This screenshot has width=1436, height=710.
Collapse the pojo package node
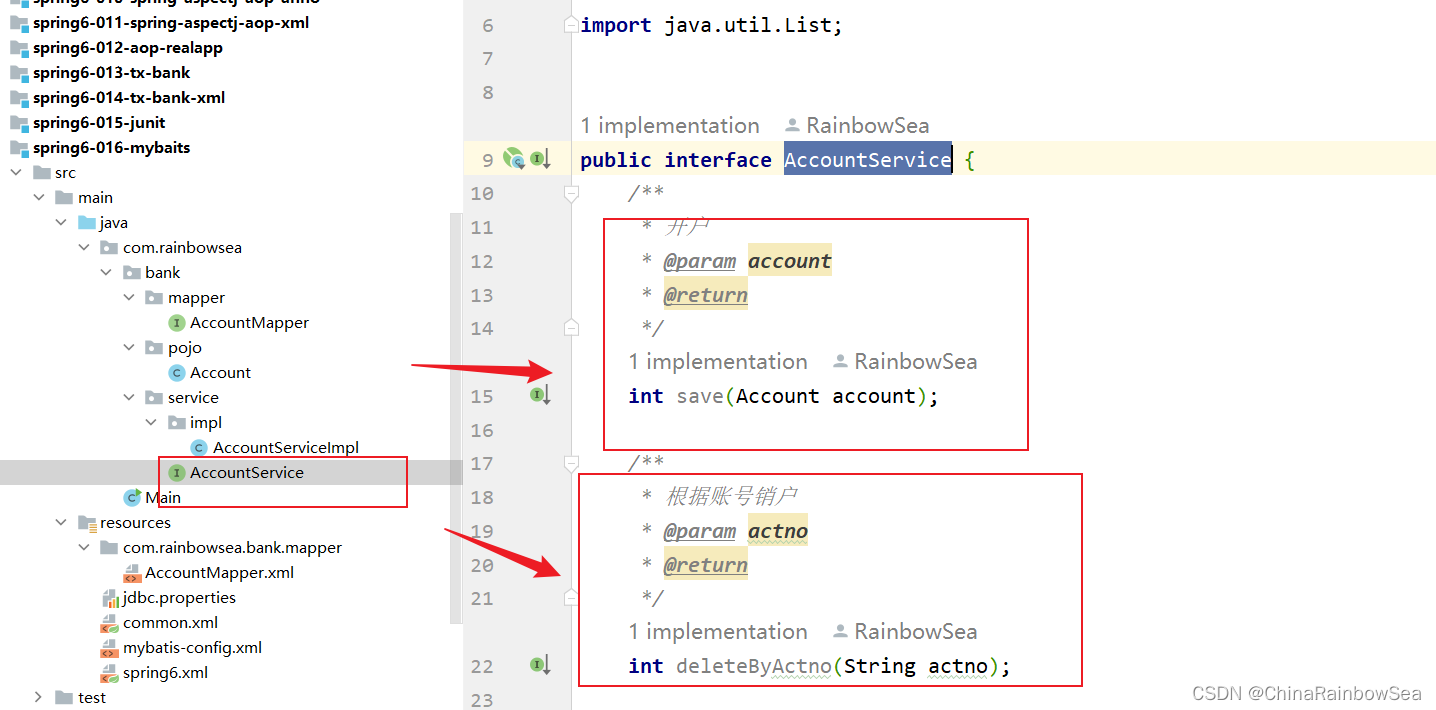pos(130,348)
